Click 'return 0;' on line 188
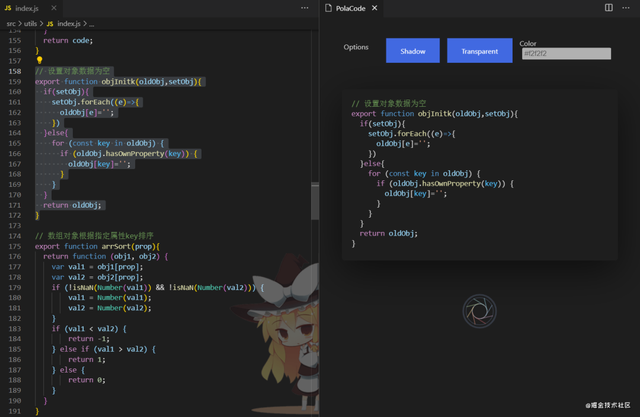 [x=87, y=380]
